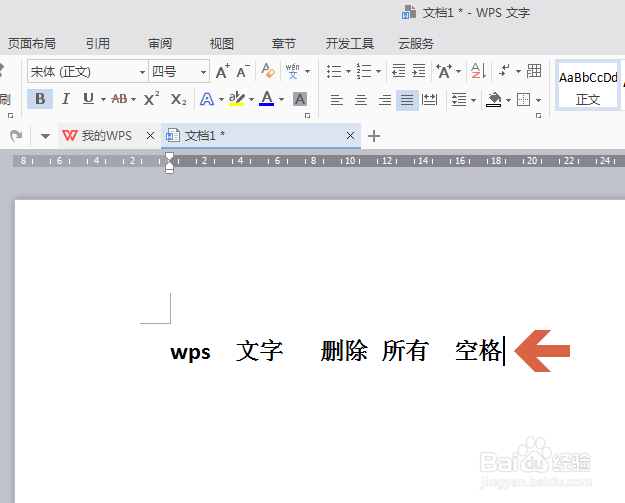Open the 页面布局 ribbon tab
The height and width of the screenshot is (503, 625).
(32, 43)
